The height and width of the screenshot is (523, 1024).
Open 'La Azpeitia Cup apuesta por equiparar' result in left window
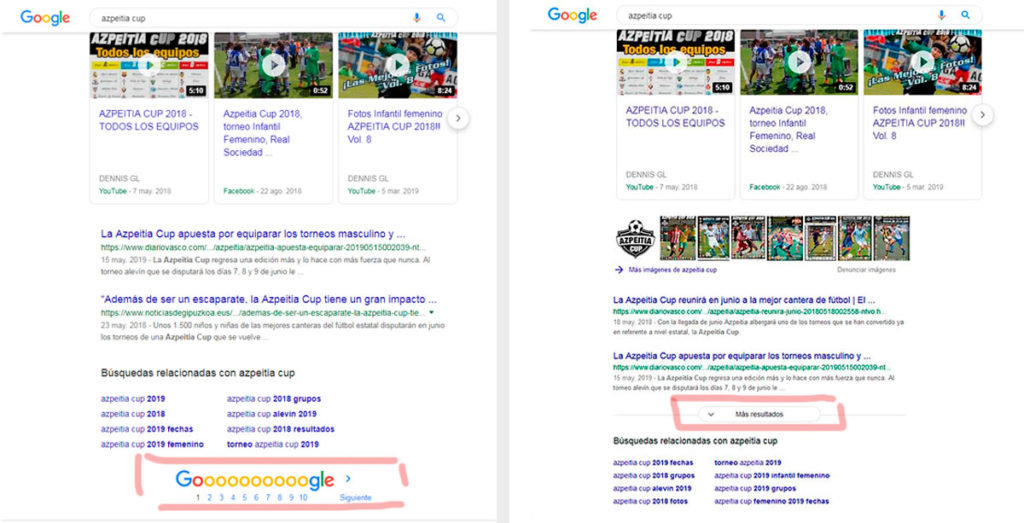pos(253,233)
